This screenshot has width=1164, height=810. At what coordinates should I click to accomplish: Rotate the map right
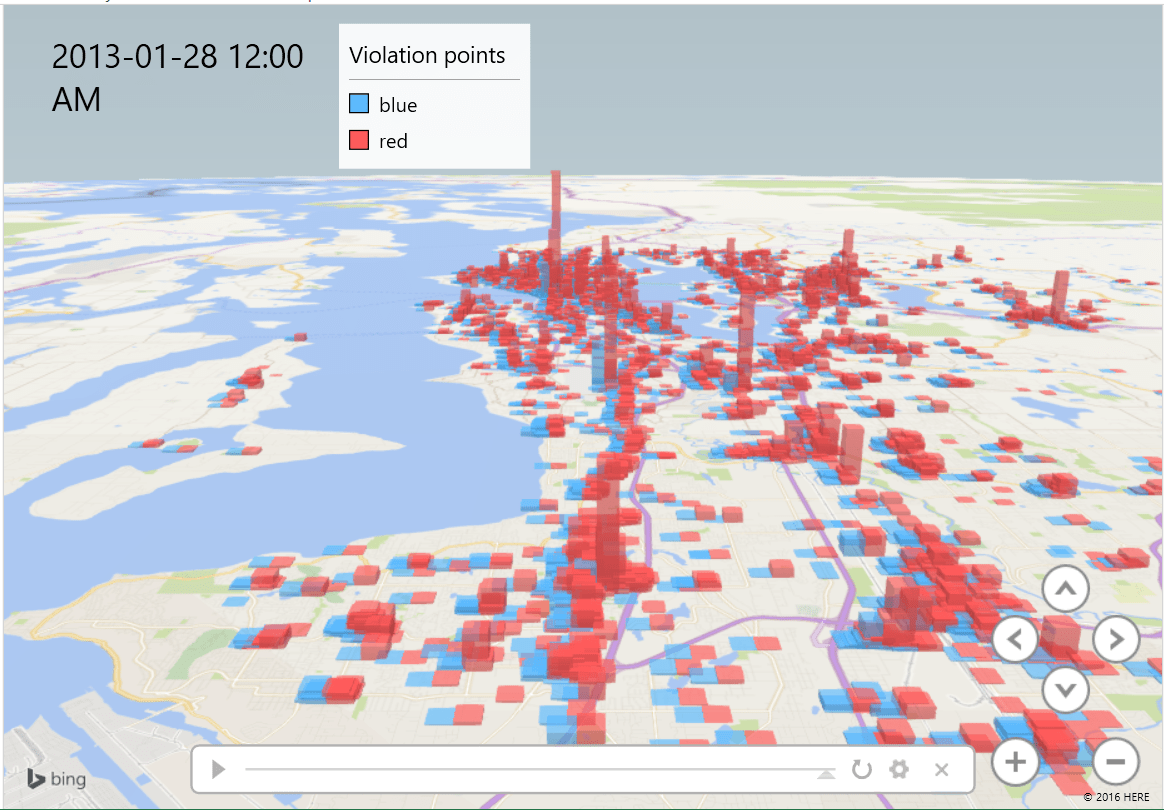tap(1116, 639)
